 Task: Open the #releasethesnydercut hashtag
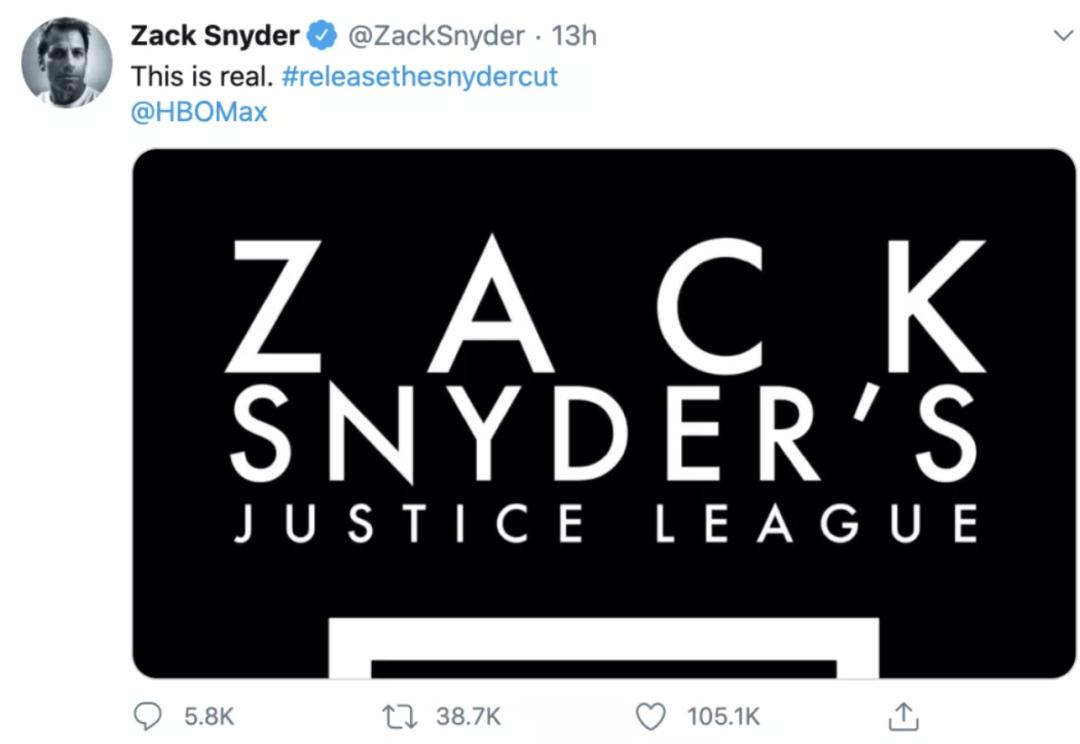(x=420, y=76)
